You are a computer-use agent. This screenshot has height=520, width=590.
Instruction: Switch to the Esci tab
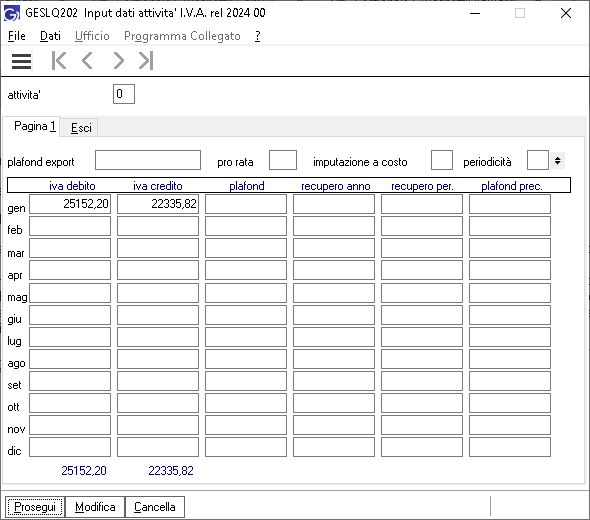[81, 128]
